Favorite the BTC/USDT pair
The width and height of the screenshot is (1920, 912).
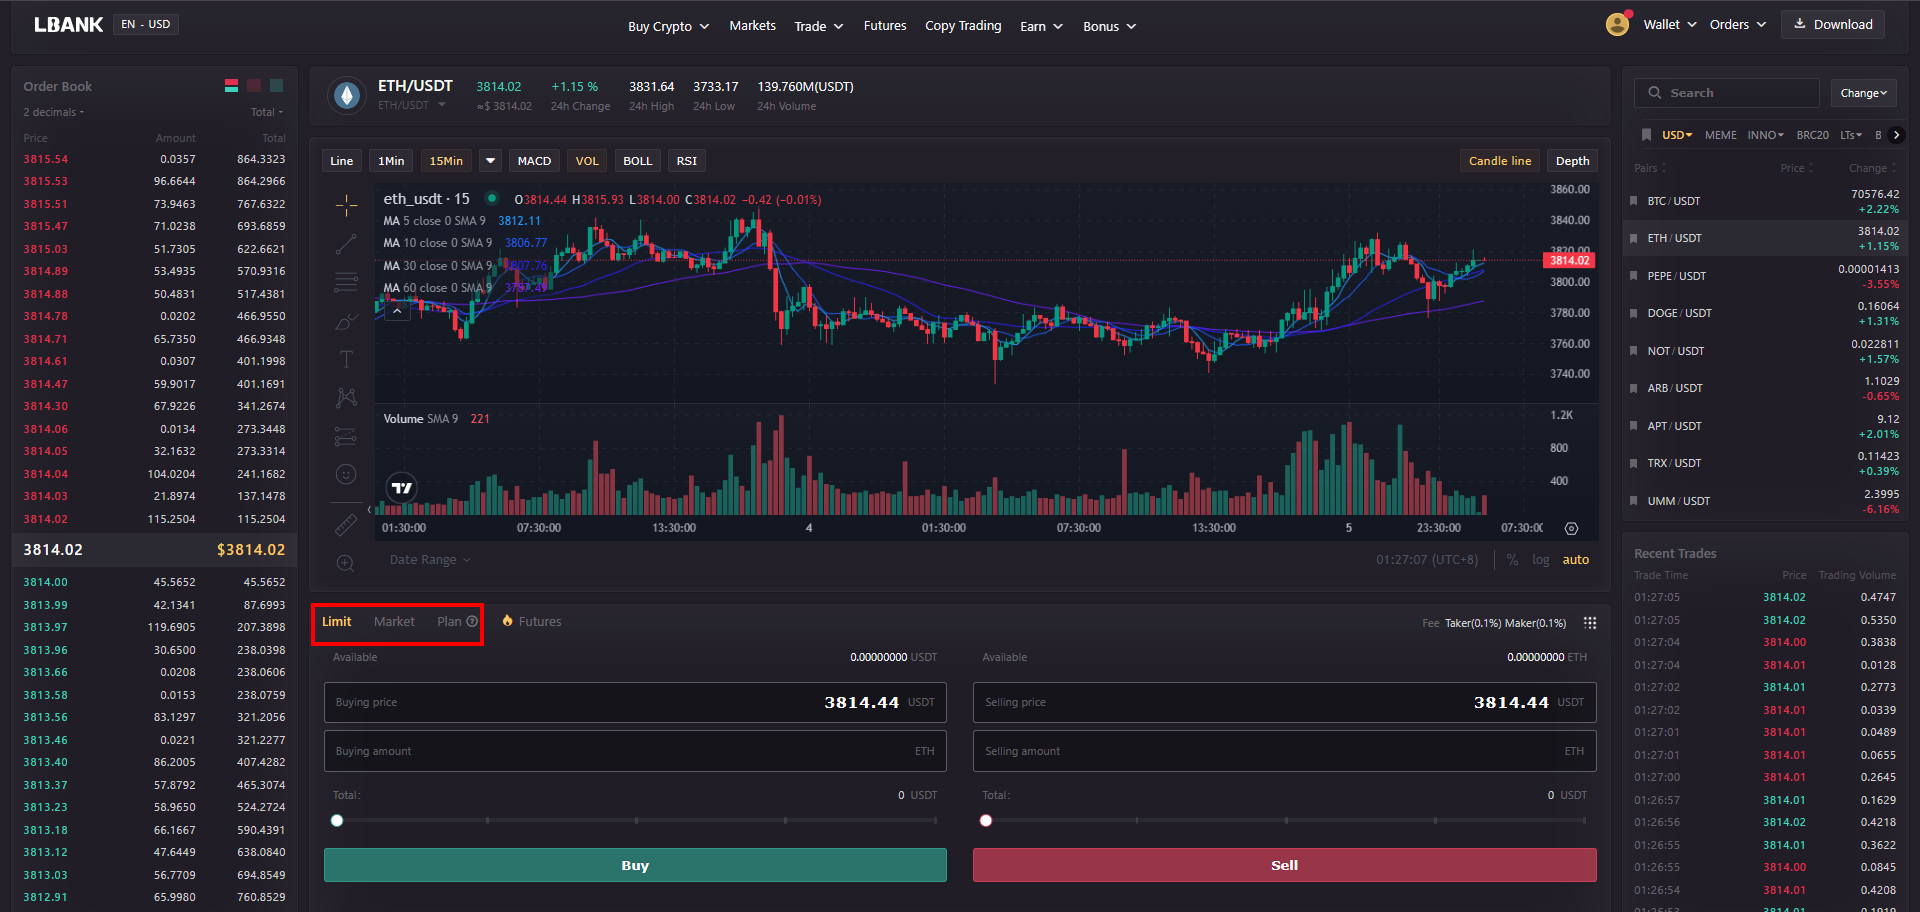(1634, 201)
